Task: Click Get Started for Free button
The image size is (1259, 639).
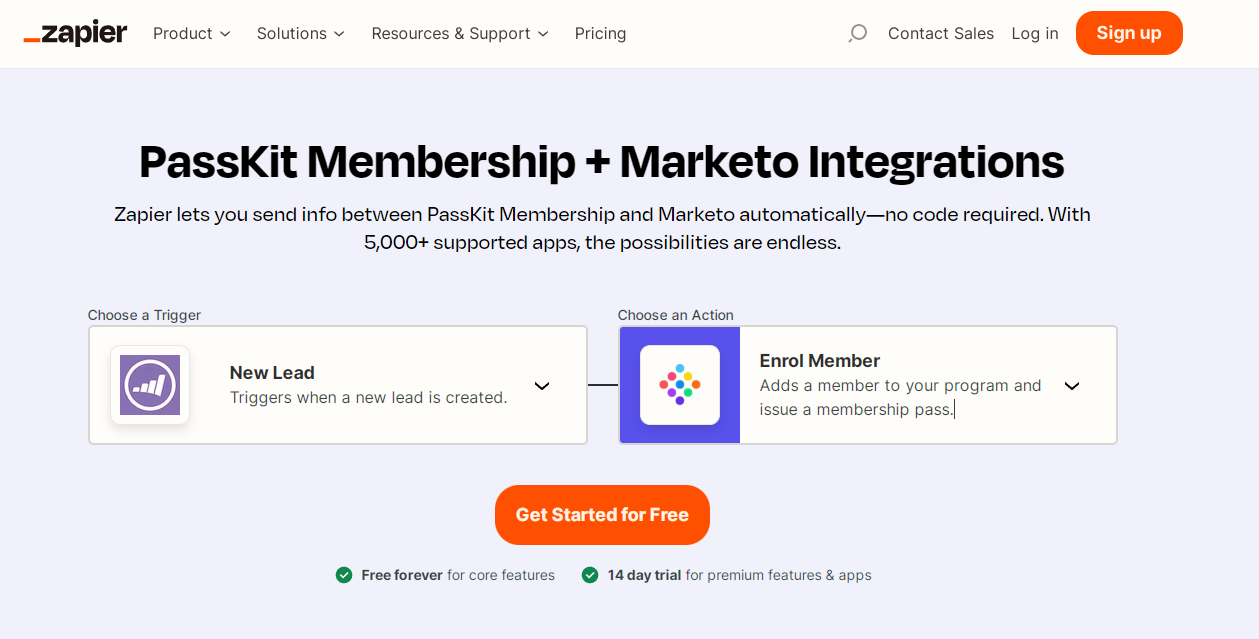Action: coord(602,515)
